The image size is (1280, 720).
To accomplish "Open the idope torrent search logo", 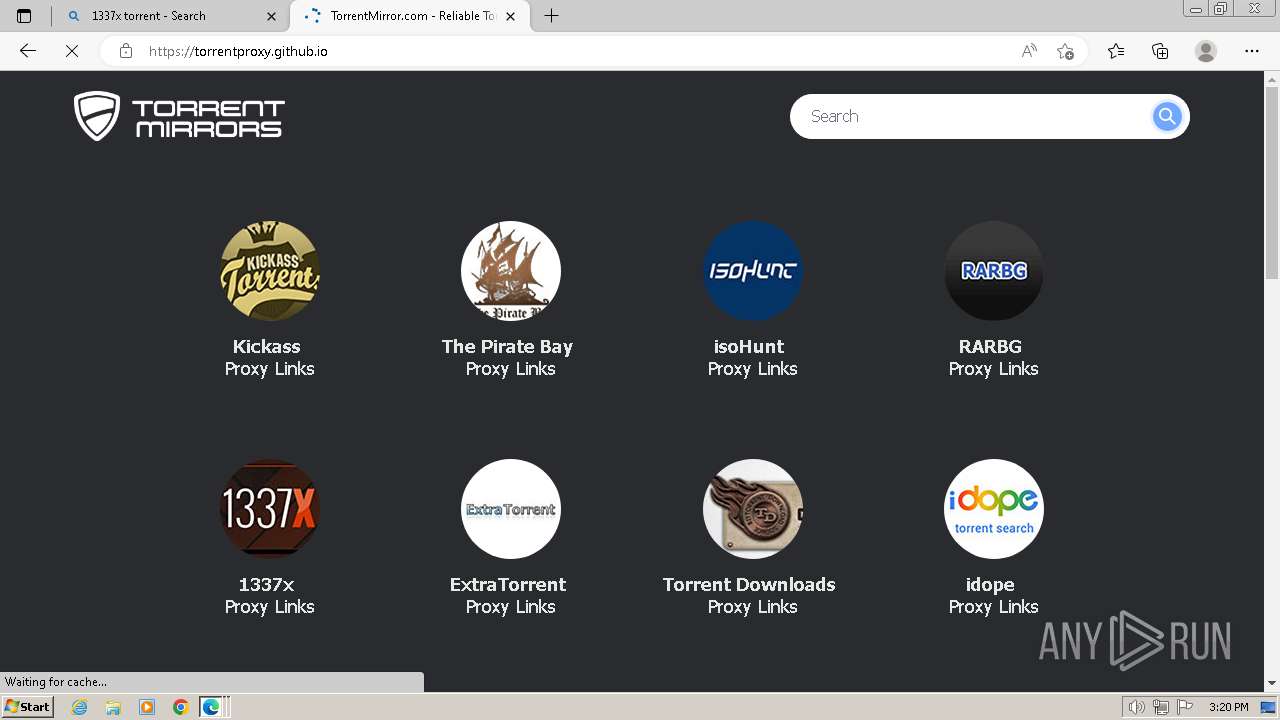I will (994, 509).
